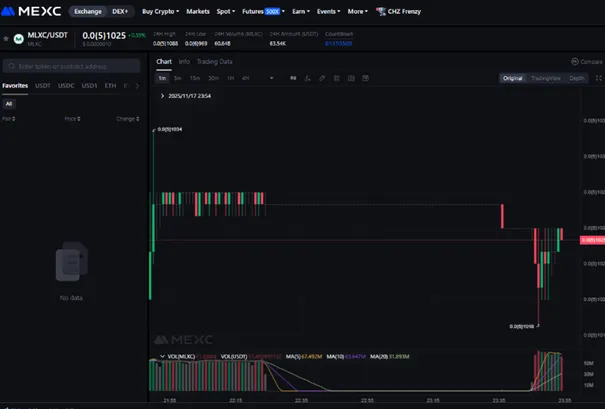Switch to the Depth chart view
The width and height of the screenshot is (605, 409).
click(577, 78)
